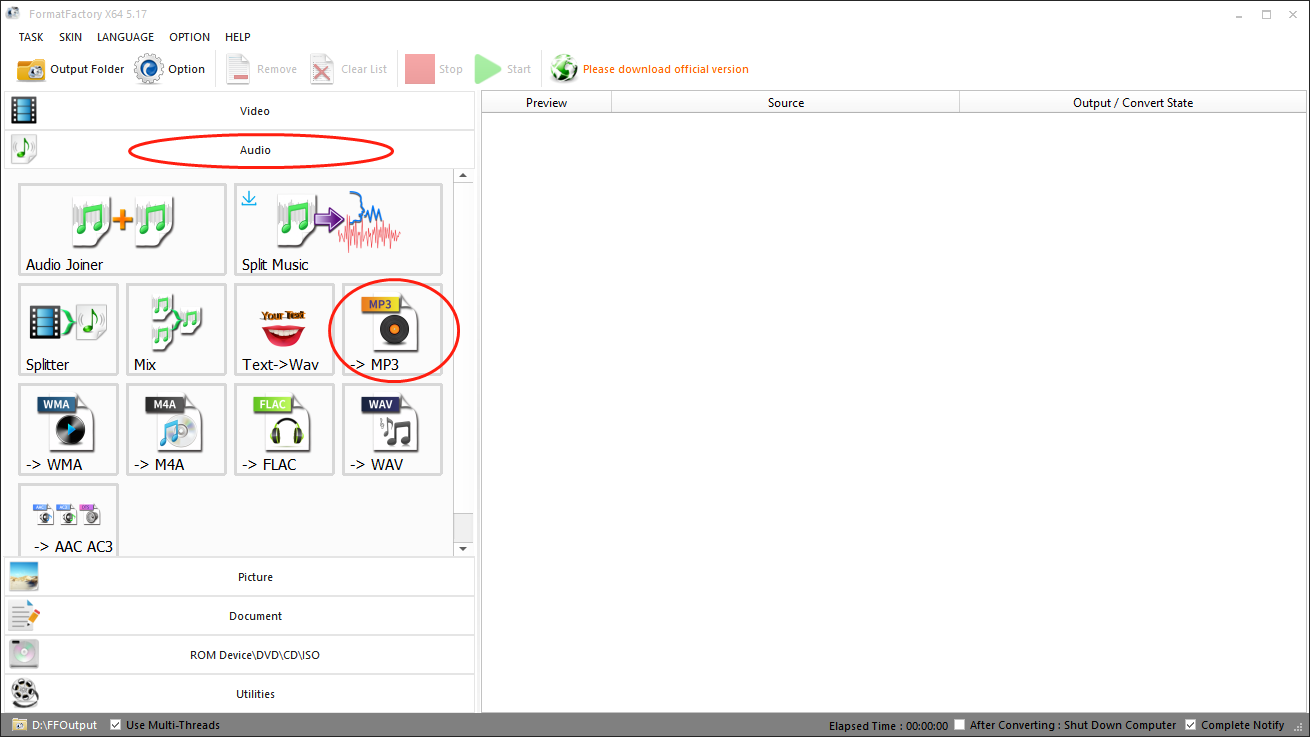Click the film strip Video icon
The width and height of the screenshot is (1310, 737).
click(x=24, y=111)
